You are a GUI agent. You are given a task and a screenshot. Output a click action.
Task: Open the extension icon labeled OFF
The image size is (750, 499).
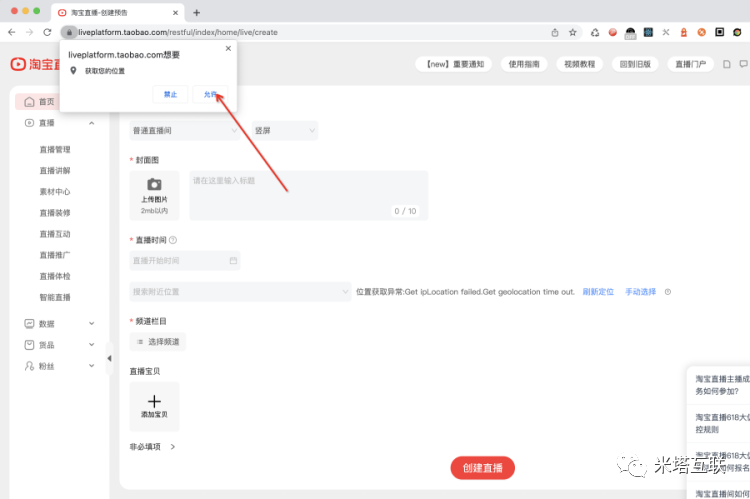pos(630,33)
